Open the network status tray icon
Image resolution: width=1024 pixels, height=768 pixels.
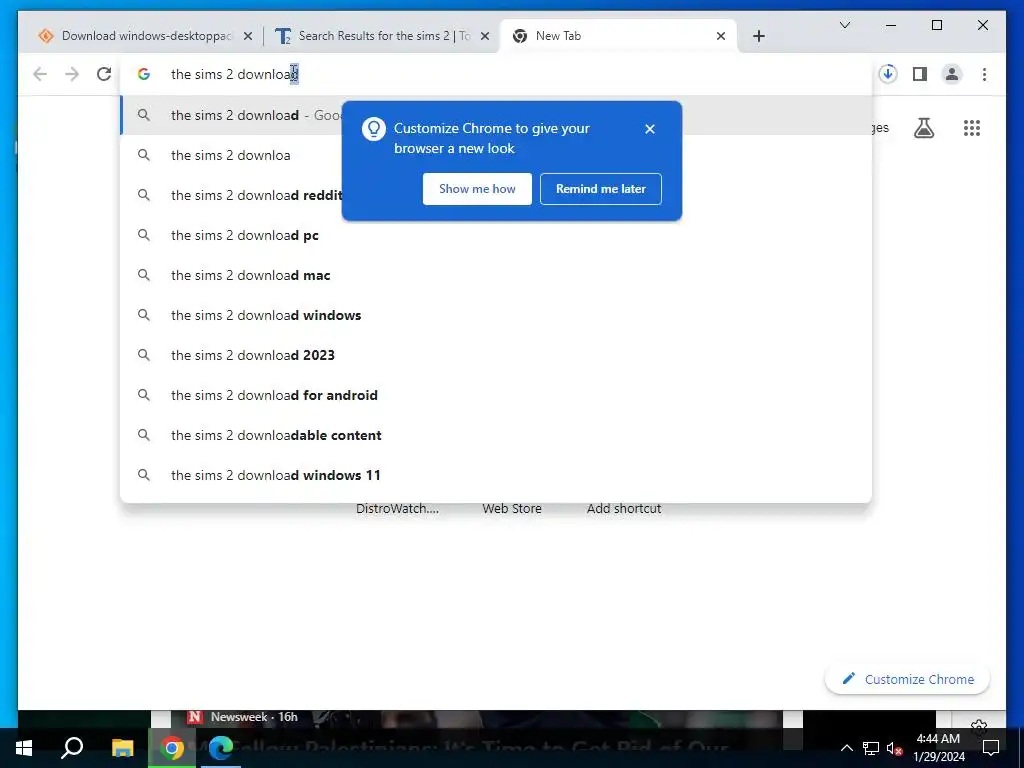(871, 748)
